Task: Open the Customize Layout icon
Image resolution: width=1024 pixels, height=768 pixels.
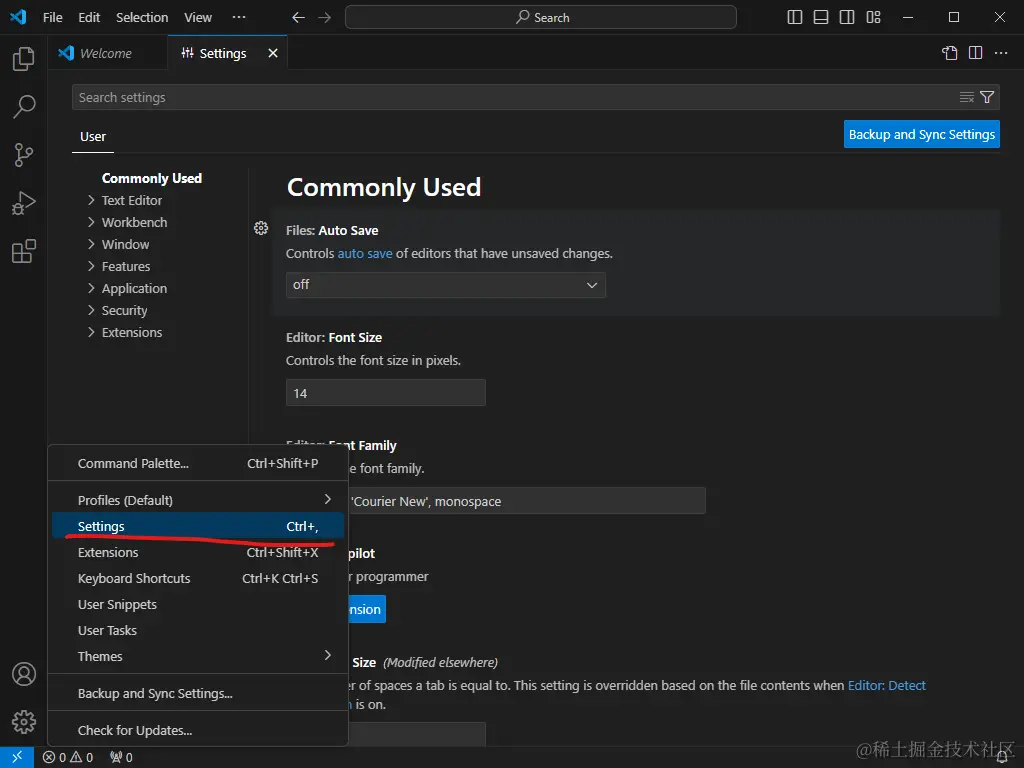Action: pyautogui.click(x=873, y=18)
